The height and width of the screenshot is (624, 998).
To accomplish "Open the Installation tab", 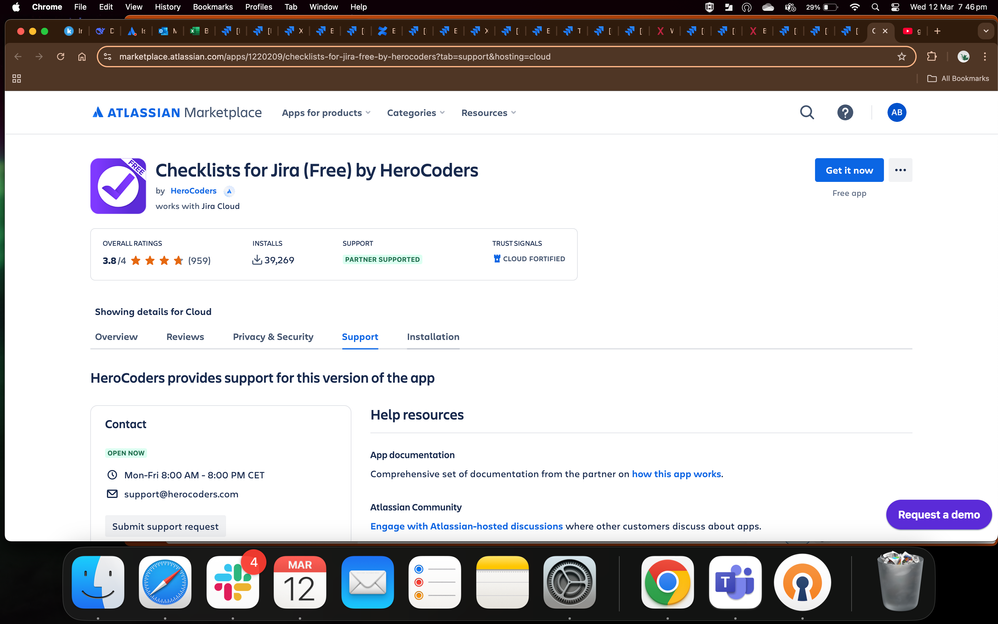I will (433, 337).
